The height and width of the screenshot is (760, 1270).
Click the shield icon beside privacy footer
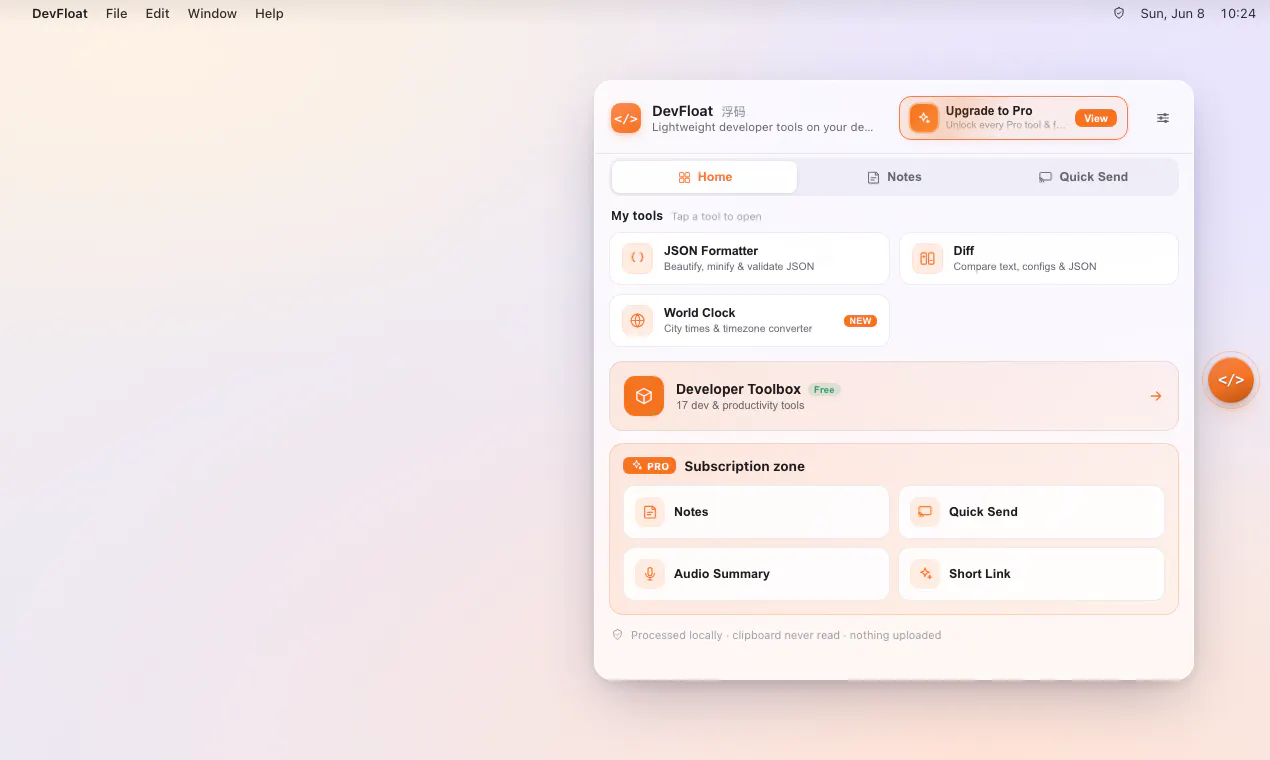pos(618,635)
